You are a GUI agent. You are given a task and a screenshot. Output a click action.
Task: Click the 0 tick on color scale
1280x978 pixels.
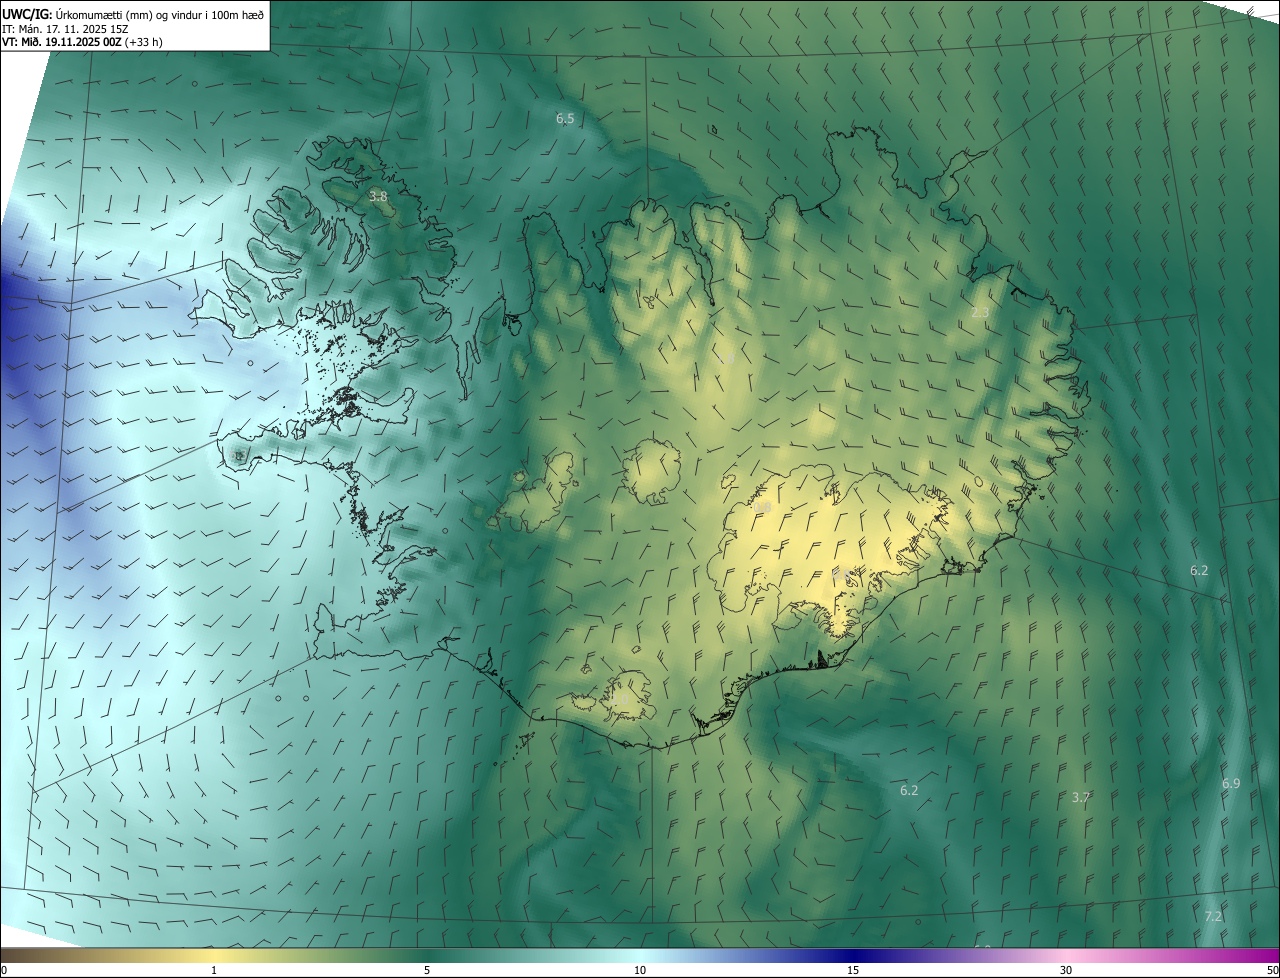pyautogui.click(x=4, y=971)
